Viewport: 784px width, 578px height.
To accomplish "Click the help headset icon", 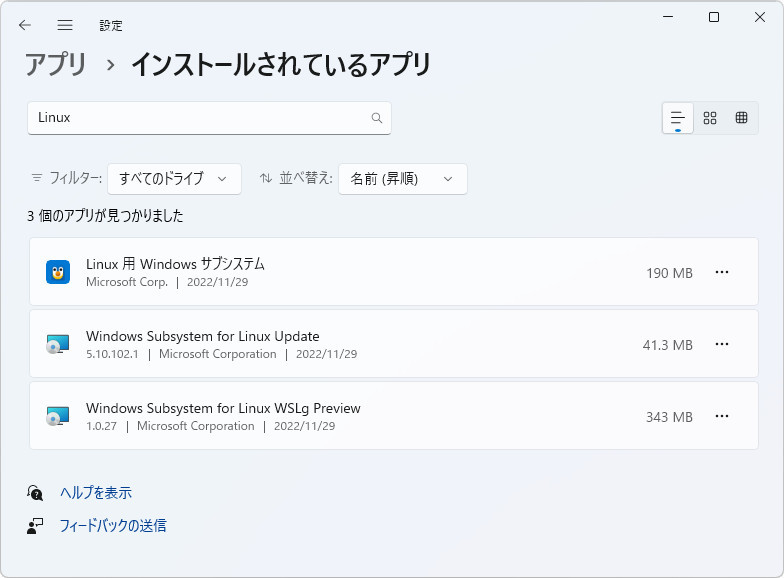I will tap(35, 493).
